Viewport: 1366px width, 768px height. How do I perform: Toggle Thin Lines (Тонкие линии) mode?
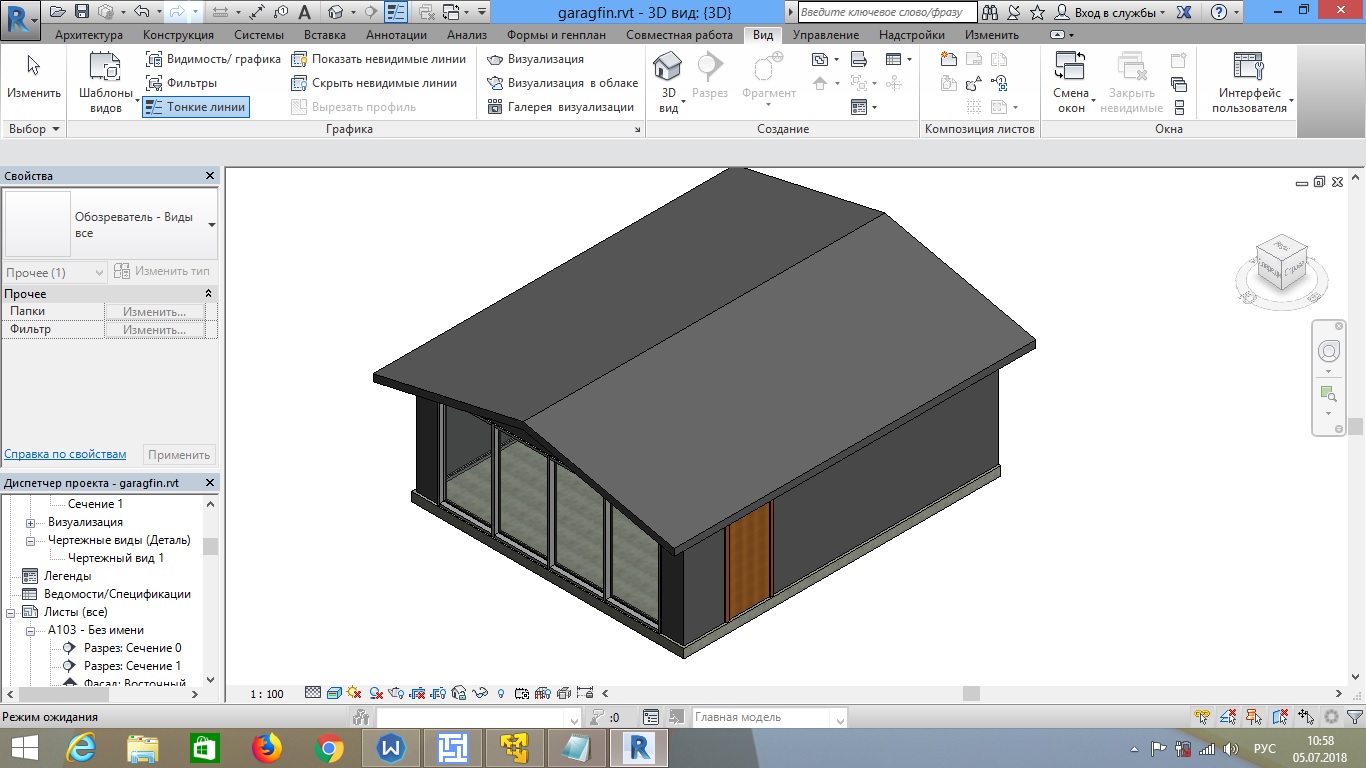(196, 107)
